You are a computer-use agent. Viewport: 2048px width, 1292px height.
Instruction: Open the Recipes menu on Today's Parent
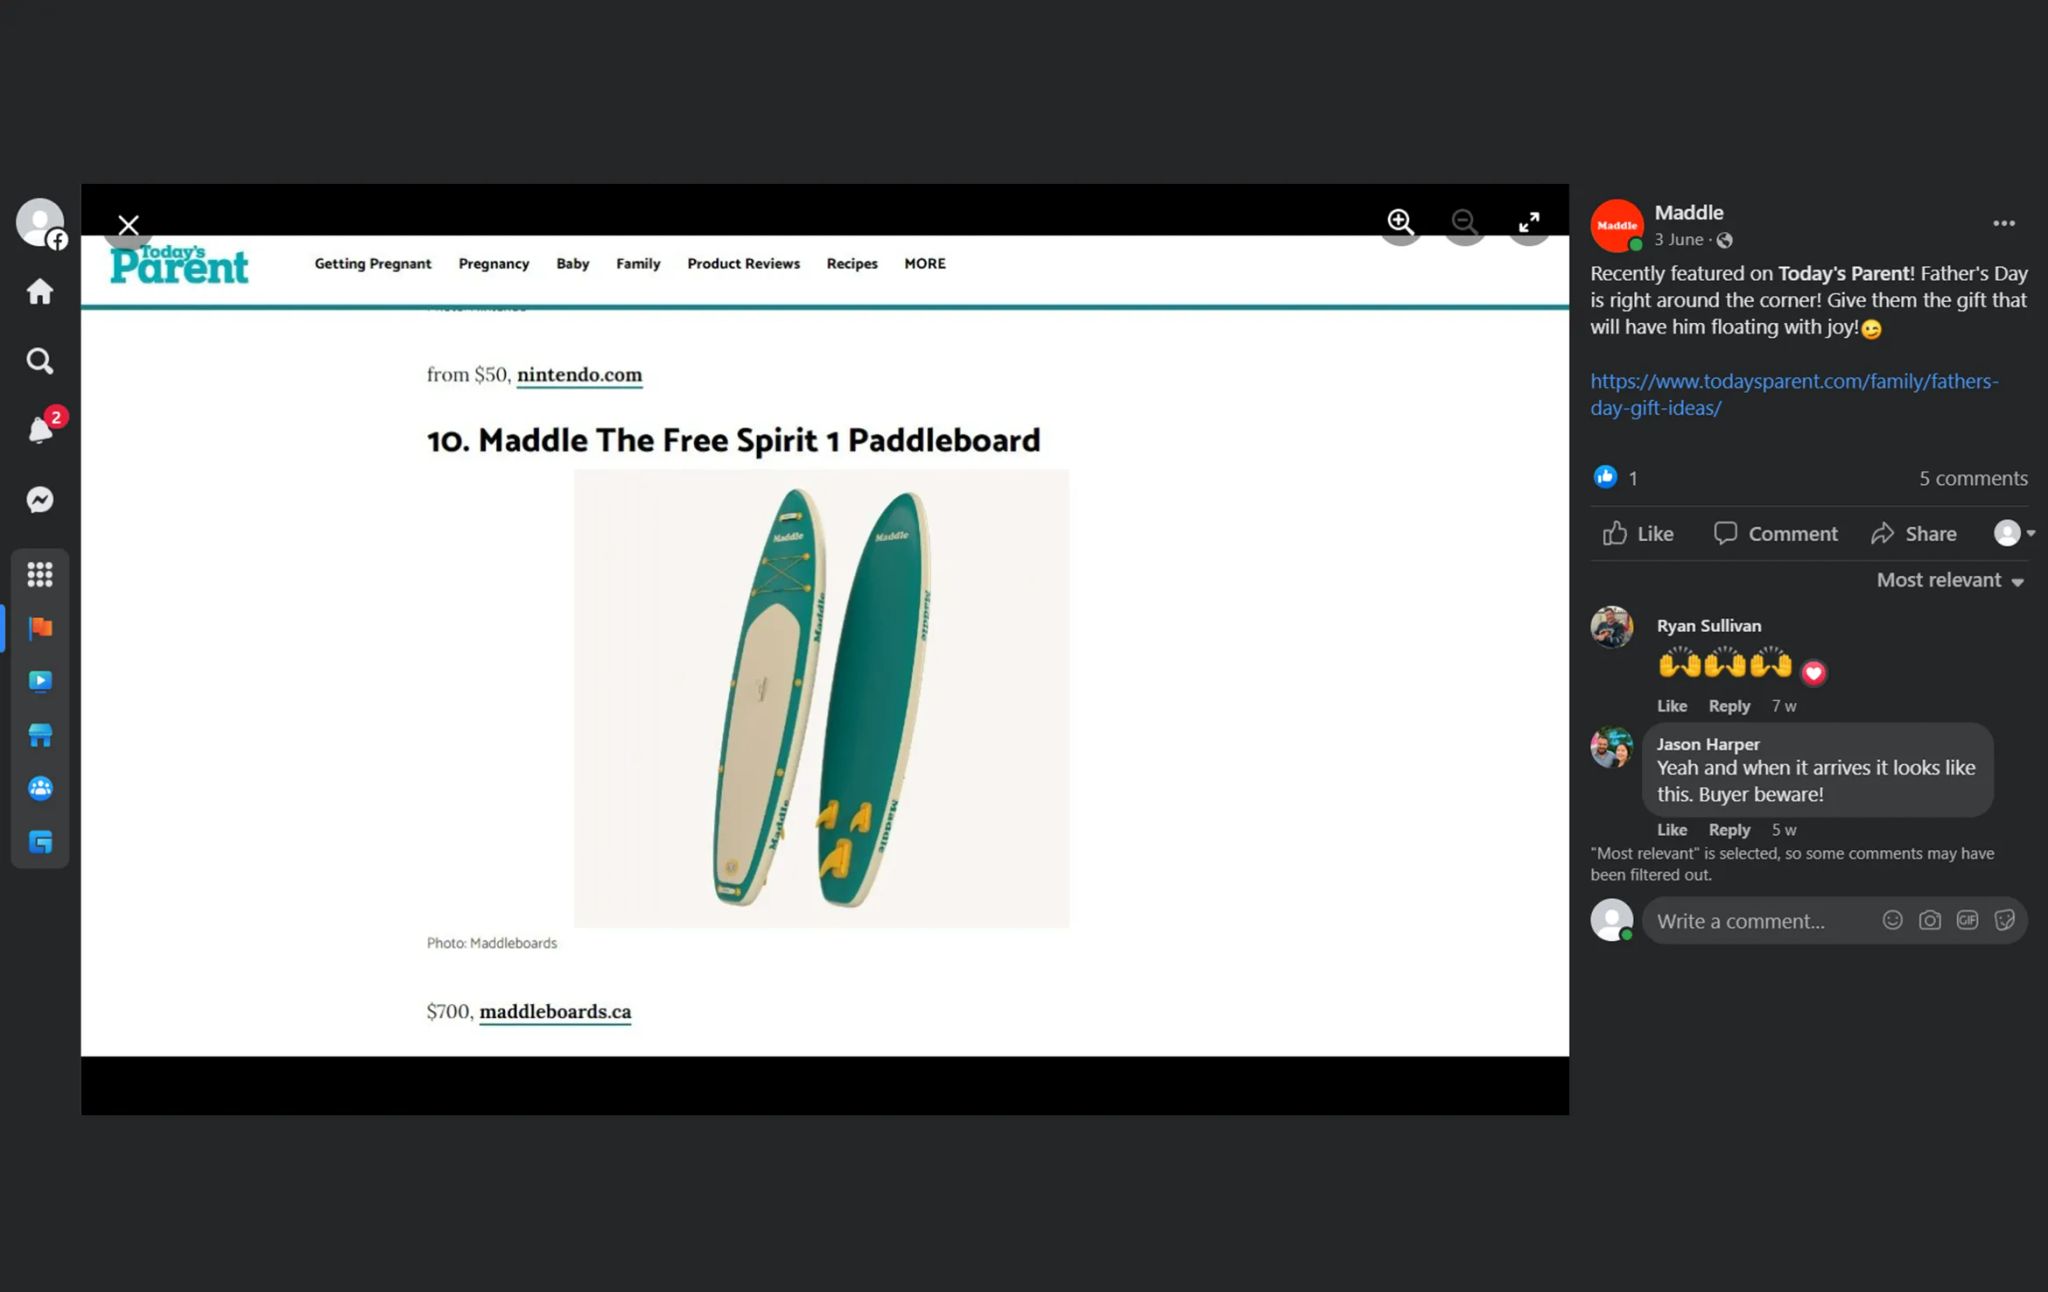click(x=851, y=263)
